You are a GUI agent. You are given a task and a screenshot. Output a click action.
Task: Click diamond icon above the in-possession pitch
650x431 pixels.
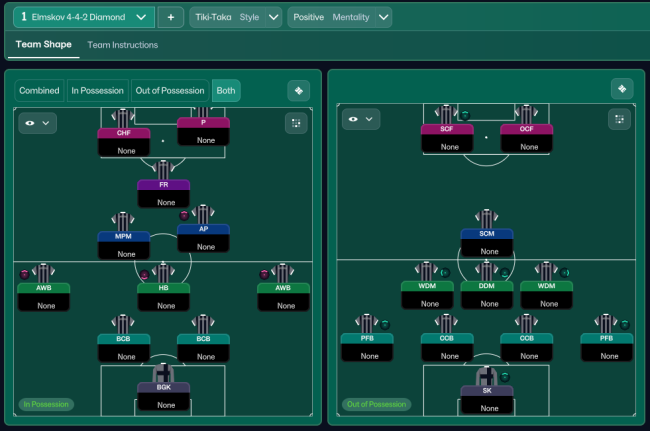pos(299,90)
